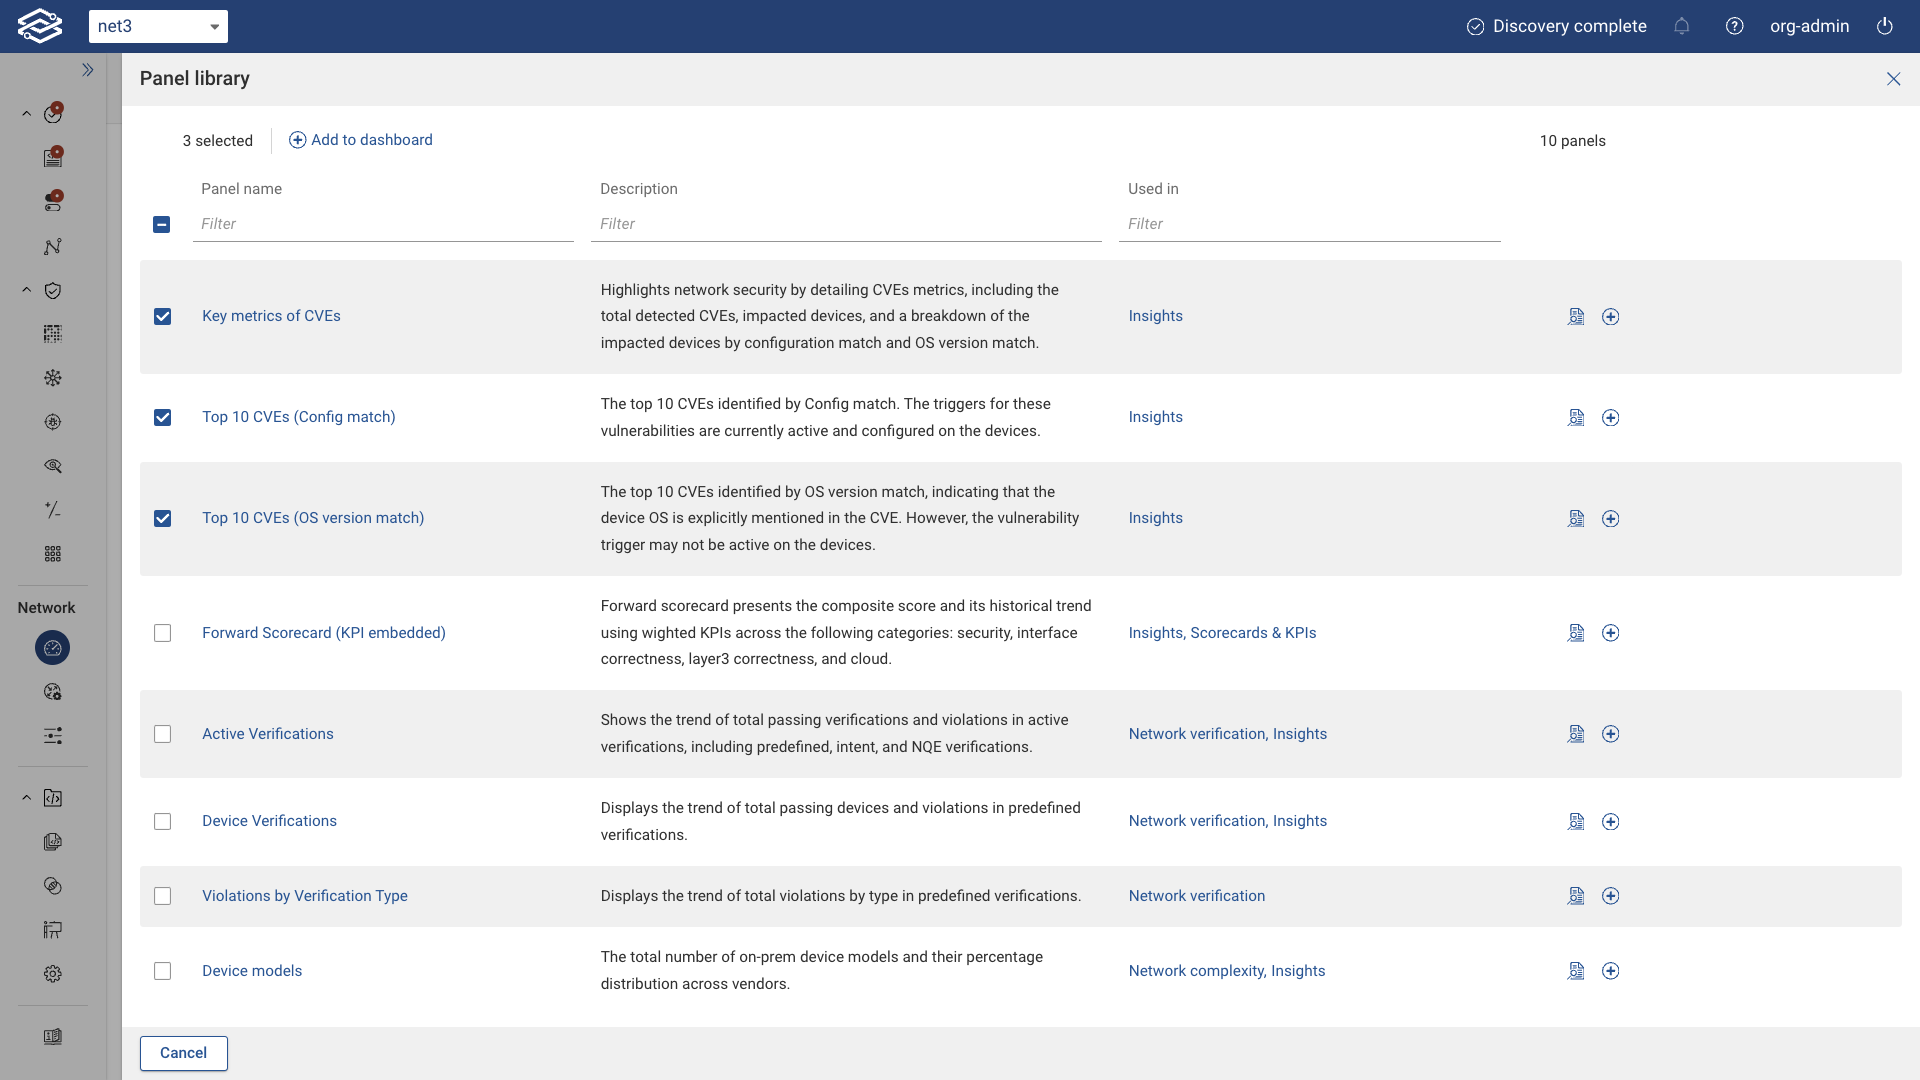Click the power logout icon
1920x1080 pixels.
[1885, 26]
